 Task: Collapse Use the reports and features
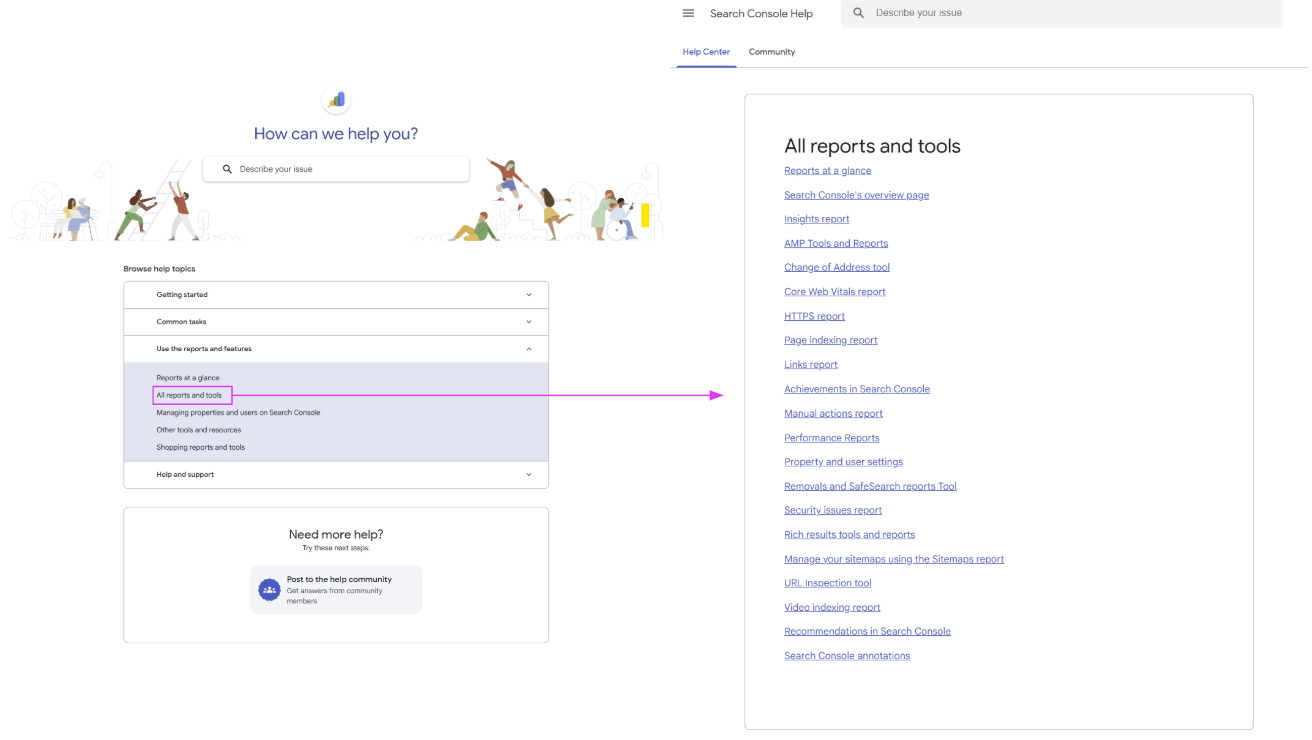336,349
